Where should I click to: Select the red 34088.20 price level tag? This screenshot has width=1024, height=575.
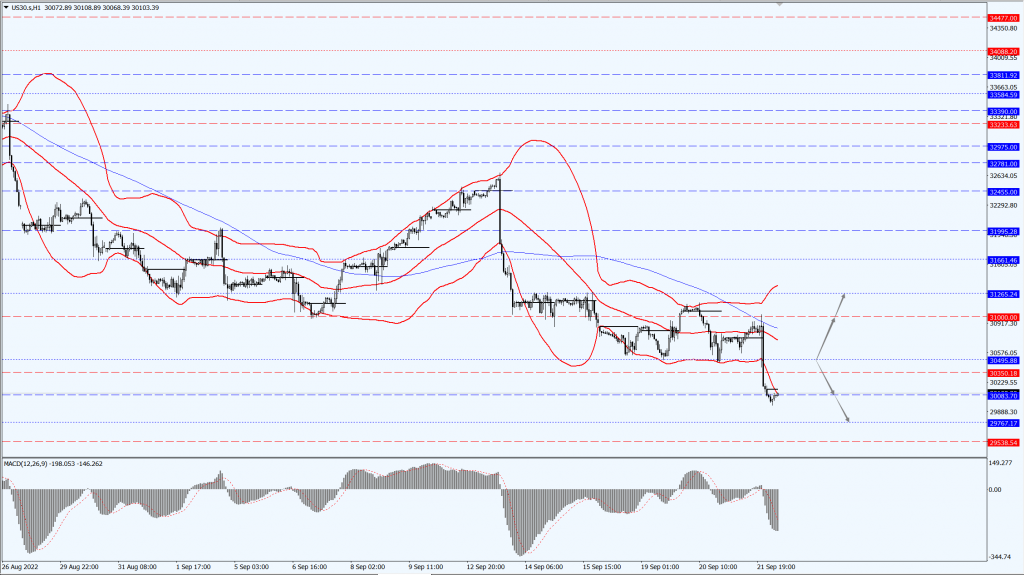point(1003,51)
